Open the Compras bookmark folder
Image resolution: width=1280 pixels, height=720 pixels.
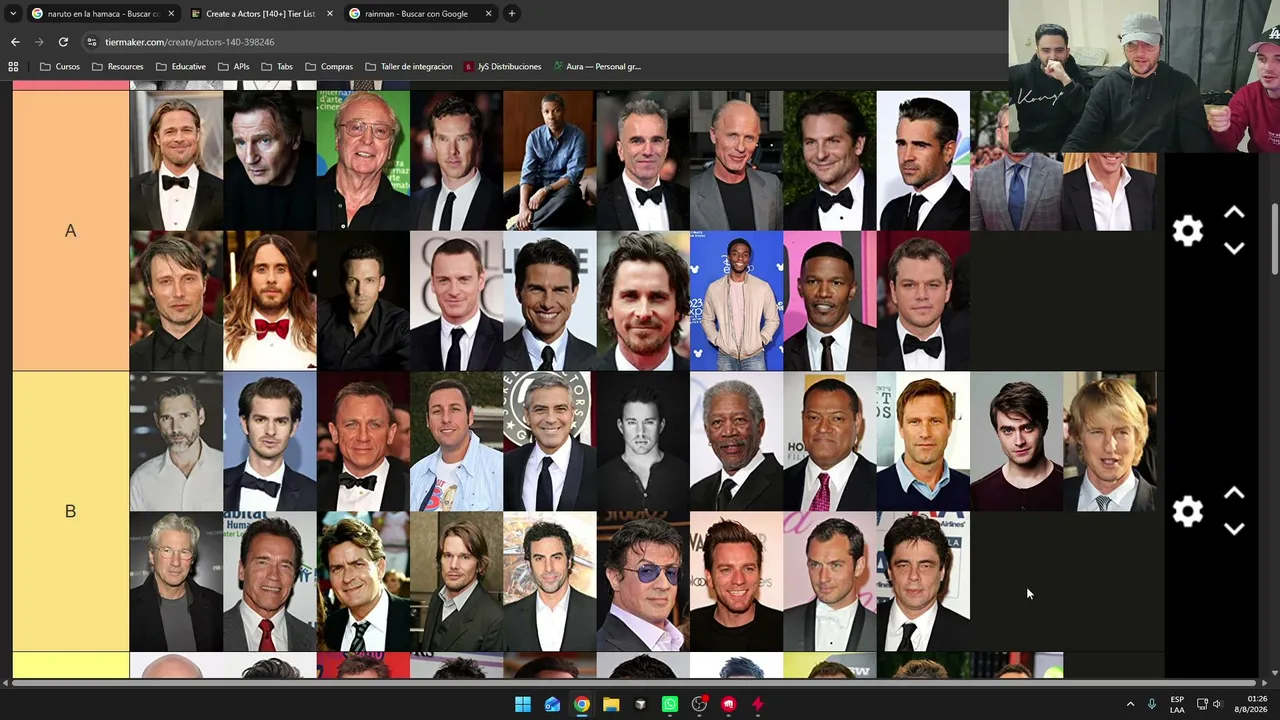click(329, 67)
